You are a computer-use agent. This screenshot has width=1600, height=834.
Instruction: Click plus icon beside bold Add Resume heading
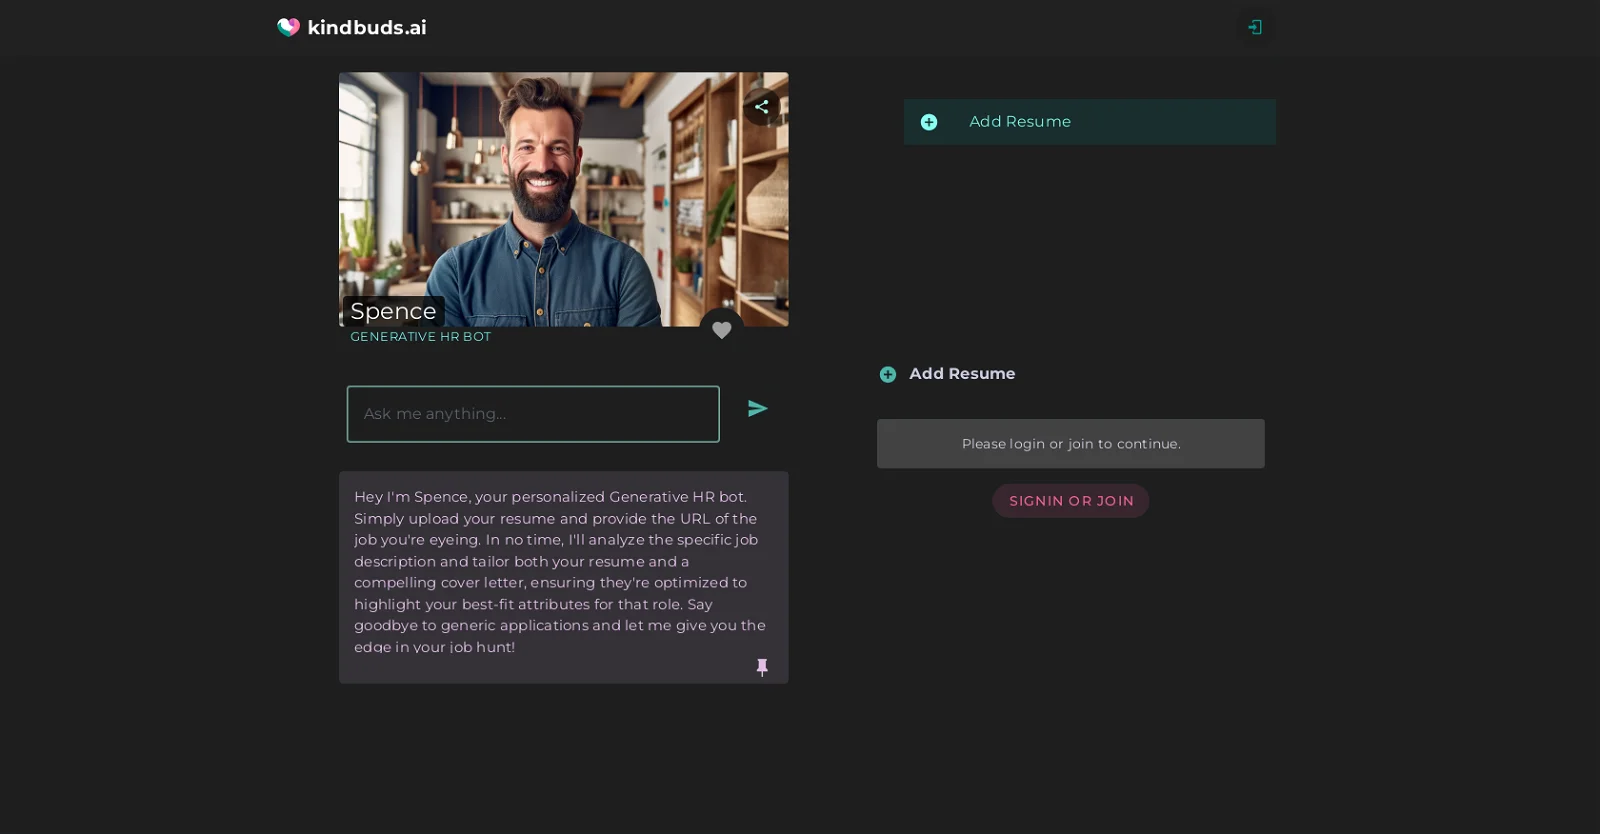click(x=888, y=374)
